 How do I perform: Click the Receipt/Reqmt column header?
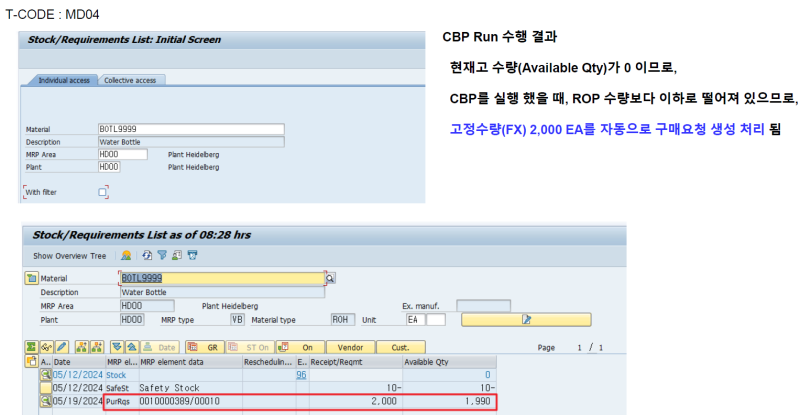(x=355, y=361)
